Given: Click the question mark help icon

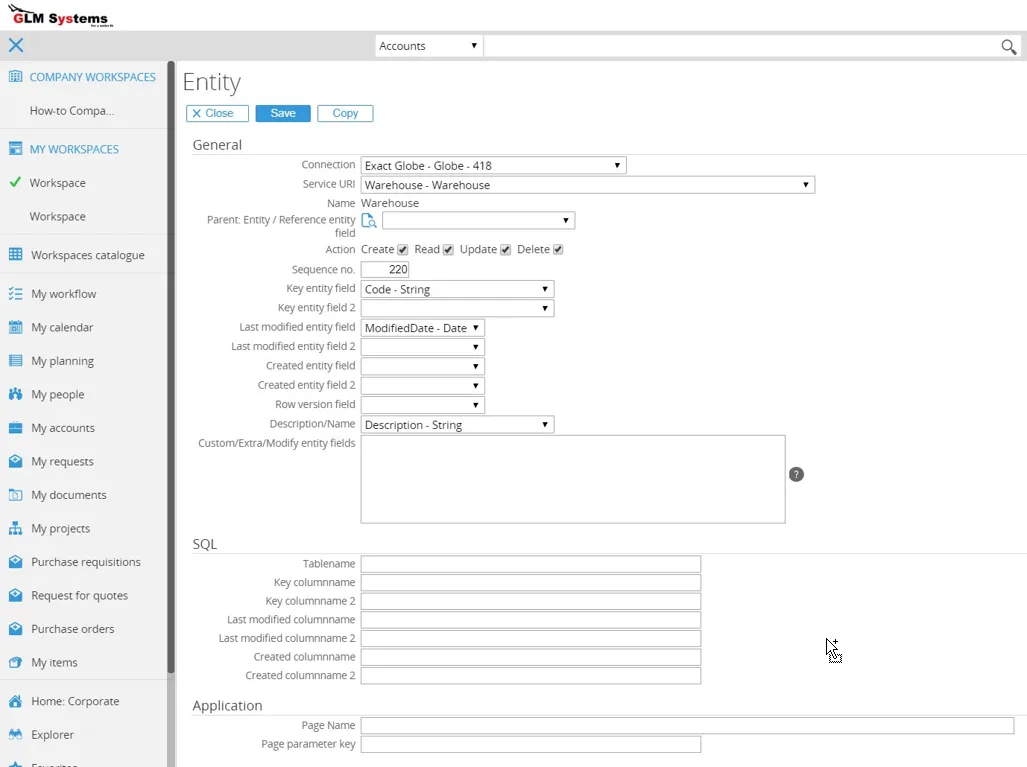Looking at the screenshot, I should (x=796, y=474).
